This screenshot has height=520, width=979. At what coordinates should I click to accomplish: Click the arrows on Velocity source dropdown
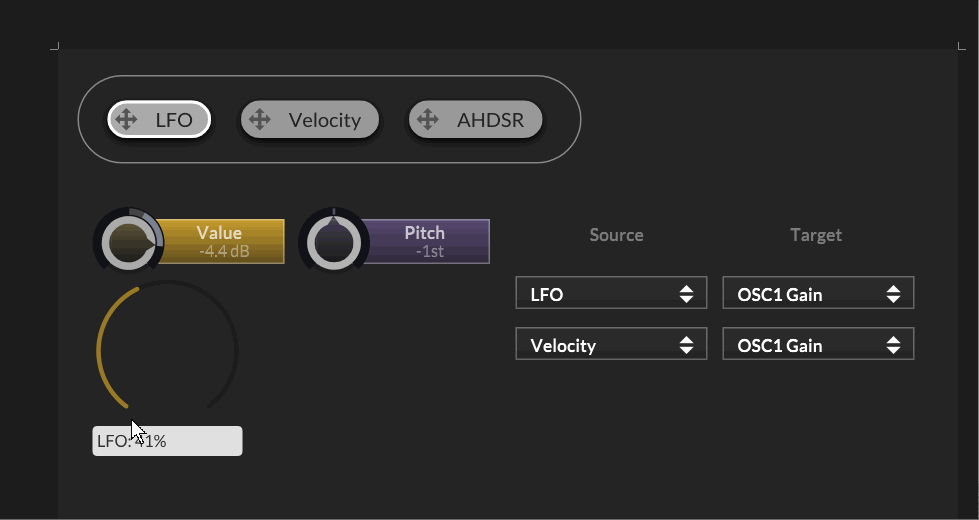686,345
